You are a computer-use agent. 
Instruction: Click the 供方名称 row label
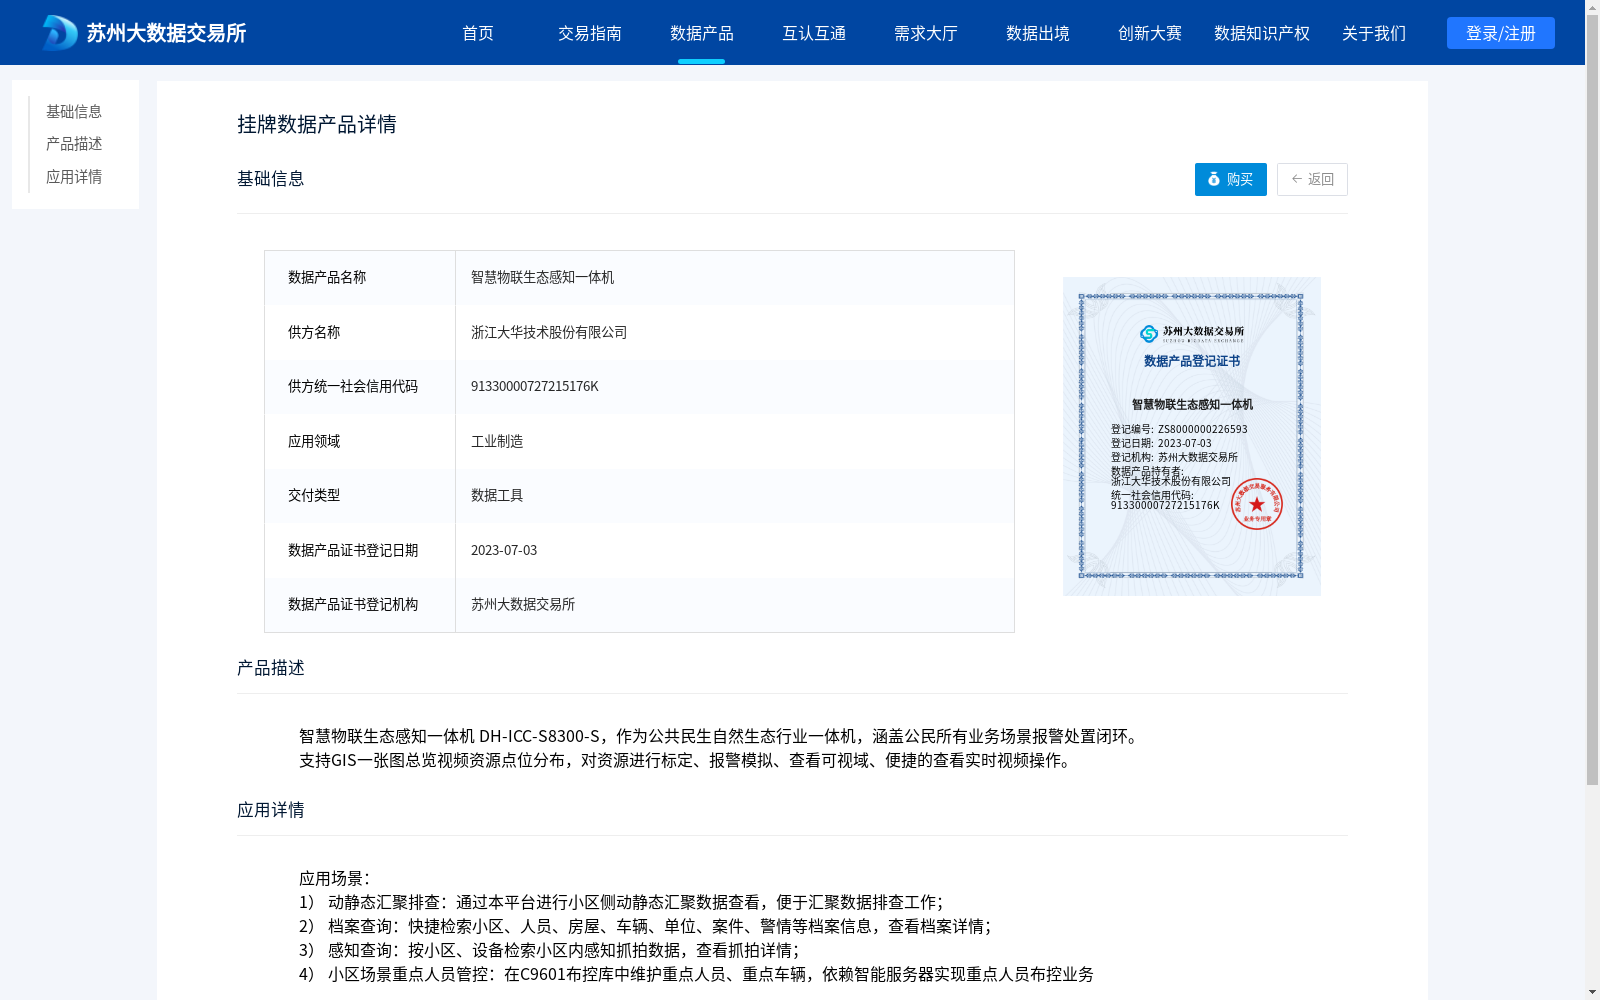[314, 332]
